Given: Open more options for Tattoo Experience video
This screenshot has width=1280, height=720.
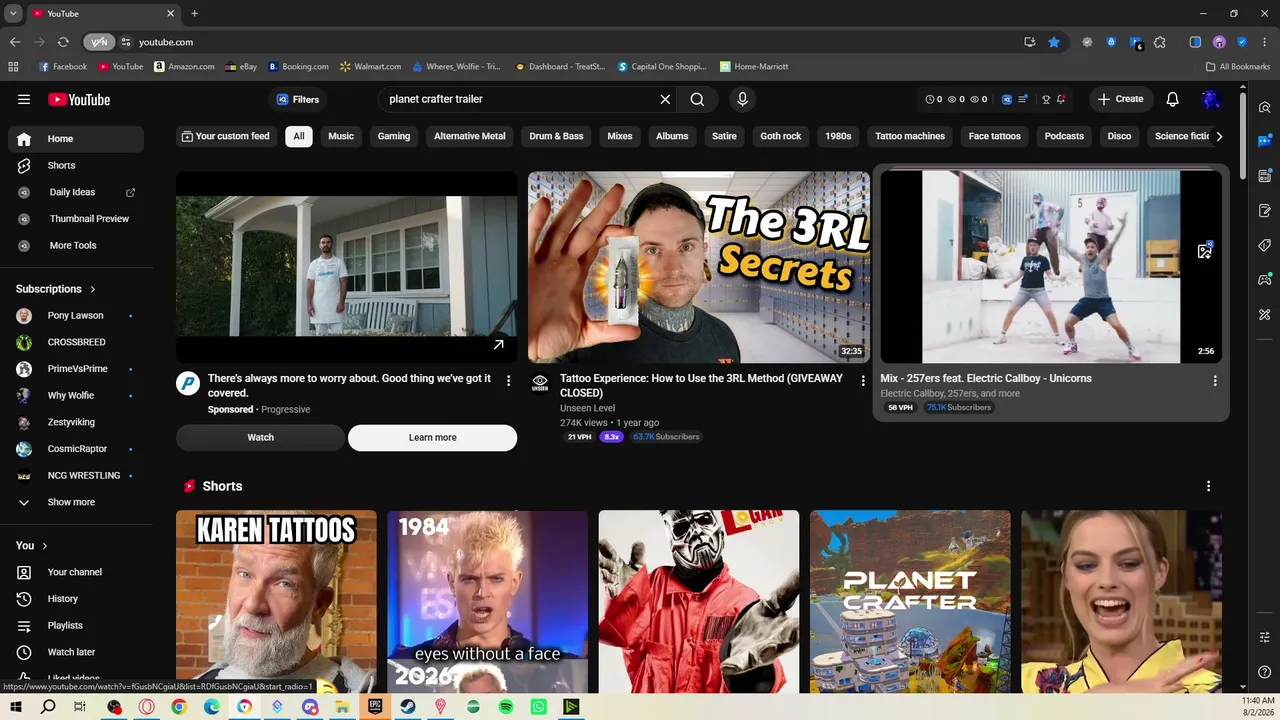Looking at the screenshot, I should point(863,381).
